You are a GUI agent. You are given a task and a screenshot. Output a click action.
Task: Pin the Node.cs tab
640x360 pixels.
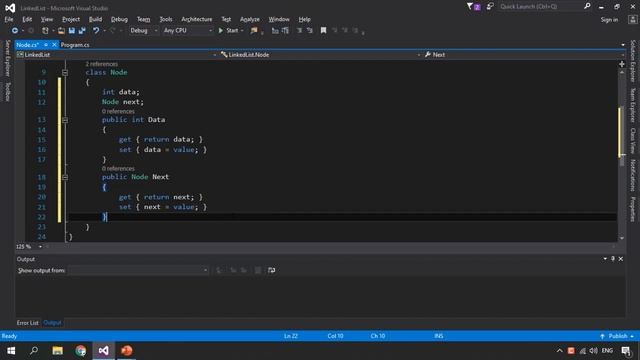coord(46,45)
